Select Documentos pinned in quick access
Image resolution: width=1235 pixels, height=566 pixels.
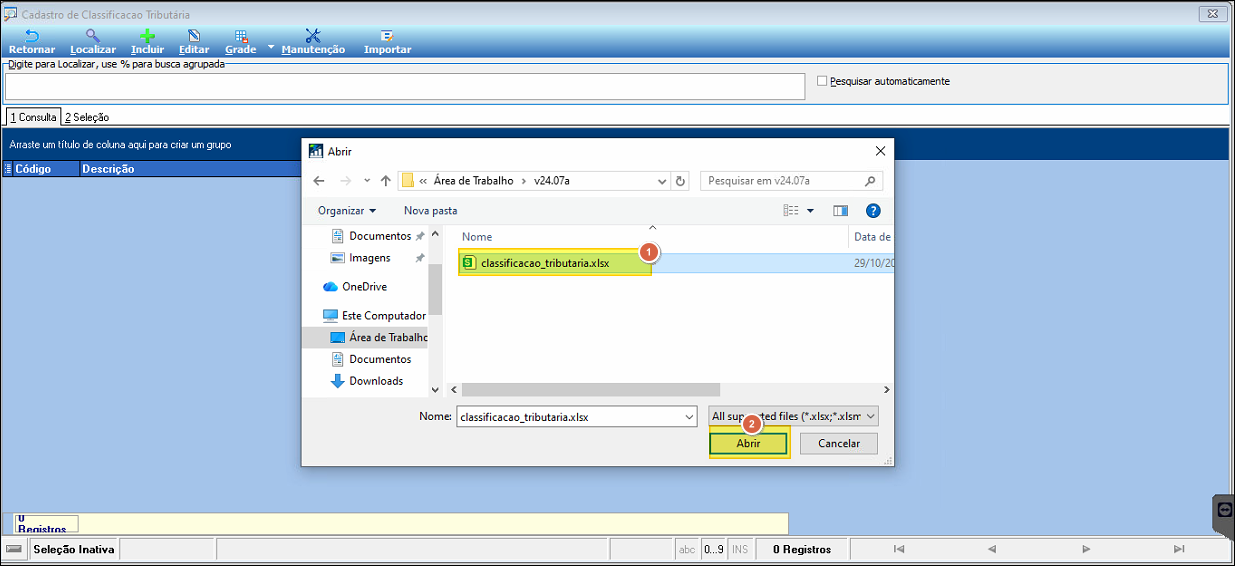pyautogui.click(x=378, y=236)
